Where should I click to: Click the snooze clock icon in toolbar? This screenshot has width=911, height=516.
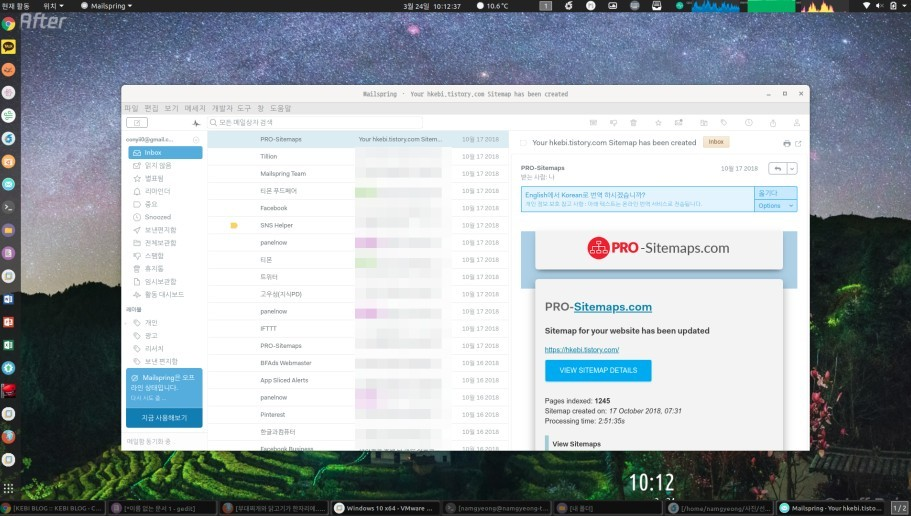tap(749, 123)
